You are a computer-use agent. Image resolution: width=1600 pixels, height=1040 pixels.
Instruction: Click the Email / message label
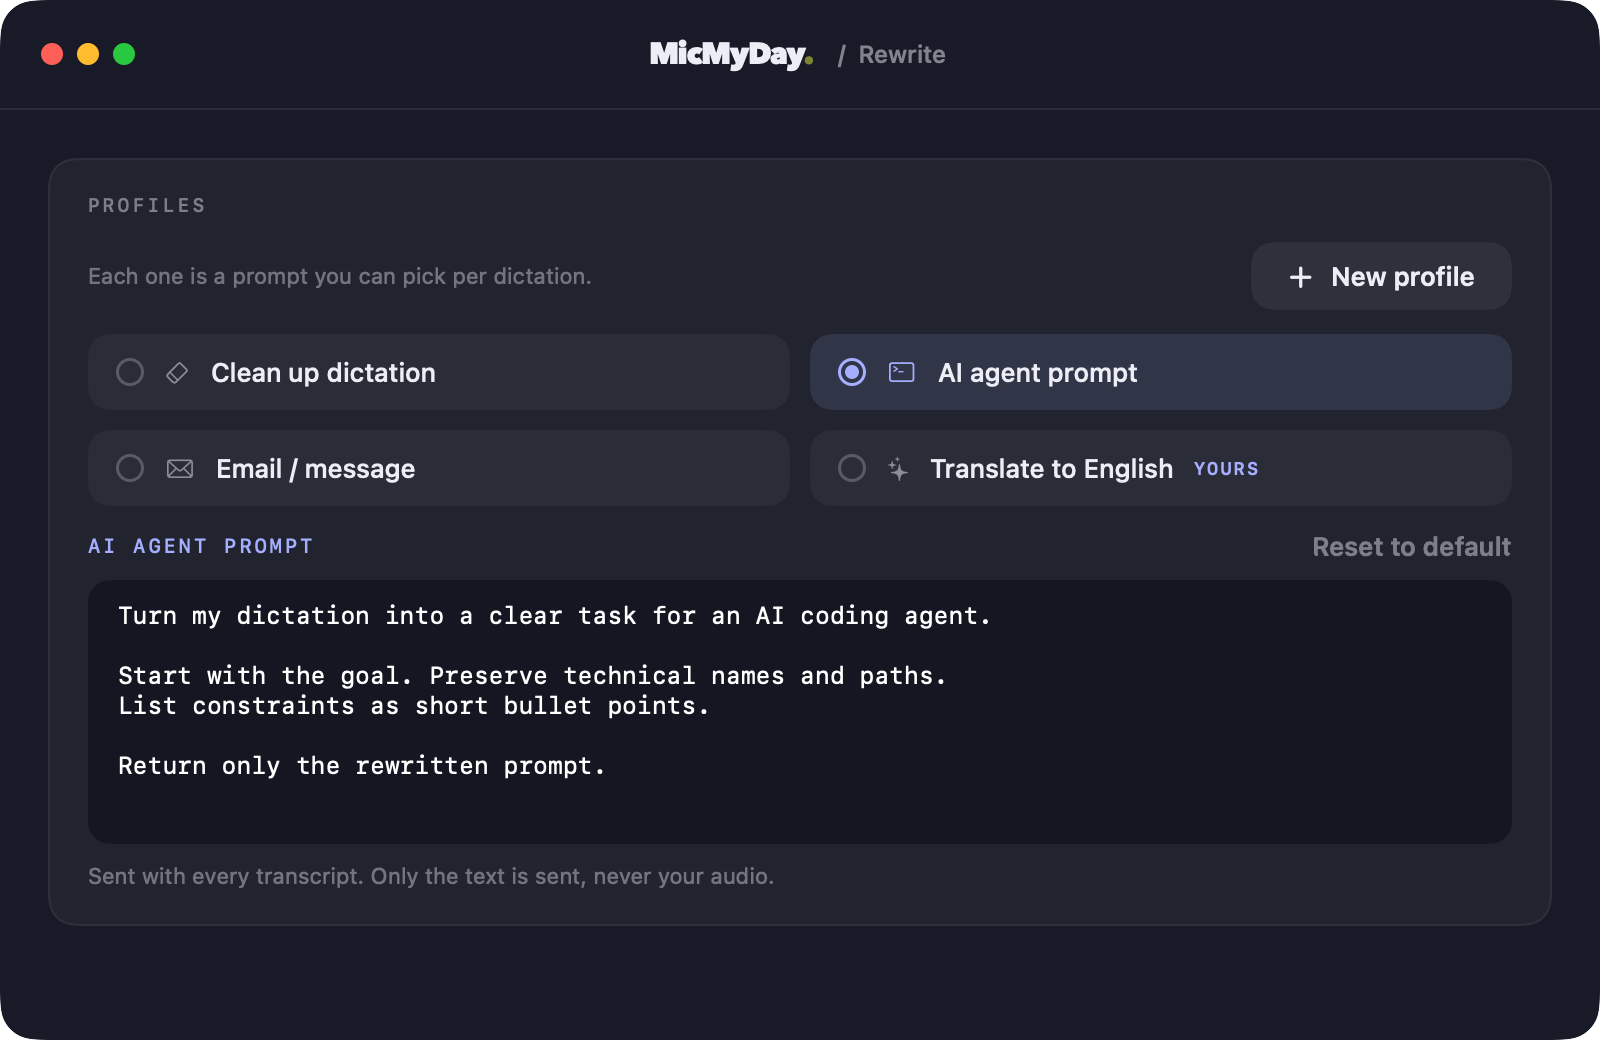pos(315,469)
